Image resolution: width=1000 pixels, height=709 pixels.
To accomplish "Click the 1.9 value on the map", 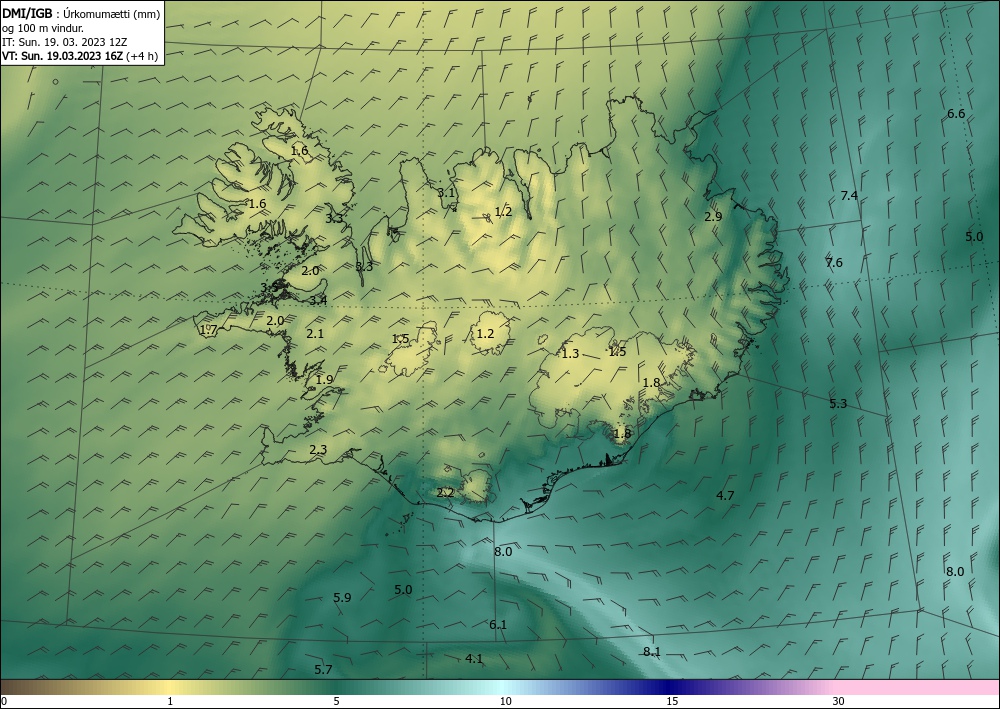I will point(325,380).
